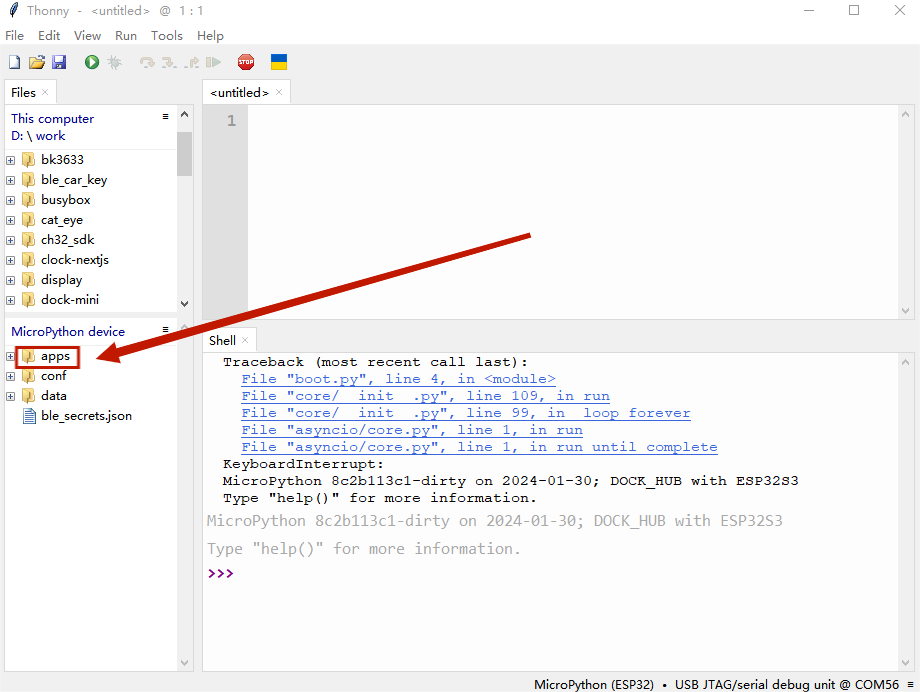920x692 pixels.
Task: Click the Ukraine flag icon
Action: click(x=279, y=62)
